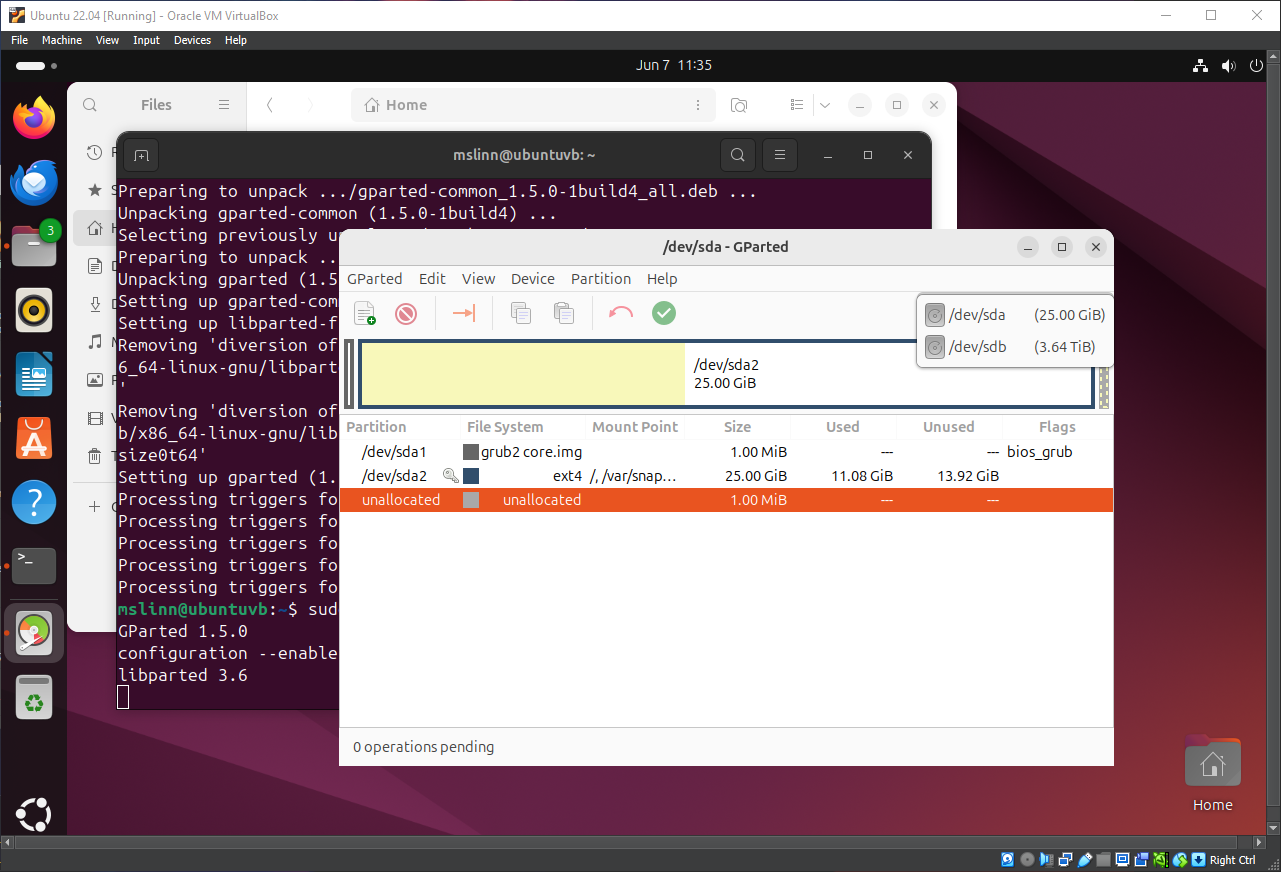Open the terminal hamburger menu button
Viewport: 1281px width, 872px height.
coord(779,155)
